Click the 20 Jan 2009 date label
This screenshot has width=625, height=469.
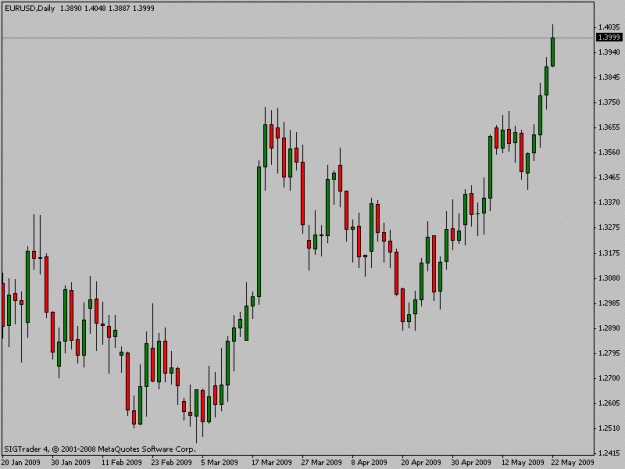(x=21, y=463)
